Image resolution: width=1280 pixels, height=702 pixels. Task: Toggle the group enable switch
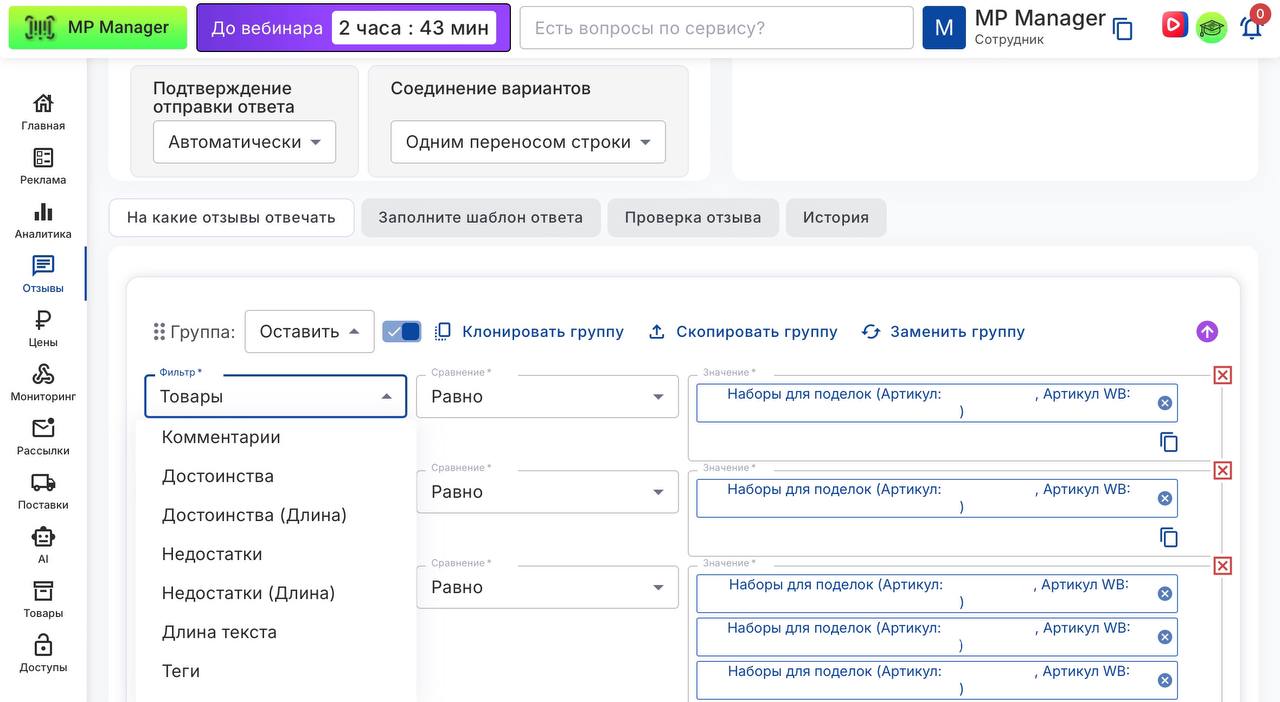click(402, 332)
